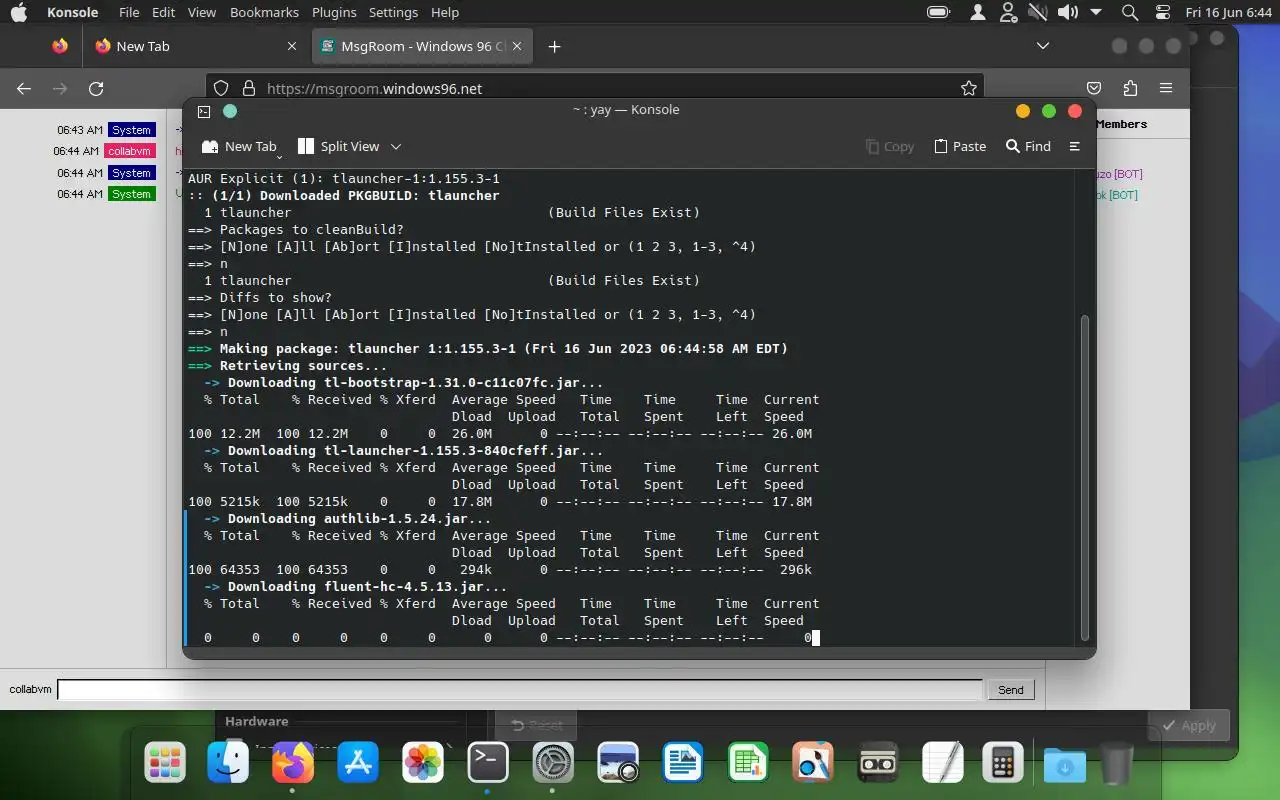Image resolution: width=1280 pixels, height=800 pixels.
Task: Click the Firefox icon in the dock
Action: point(293,764)
